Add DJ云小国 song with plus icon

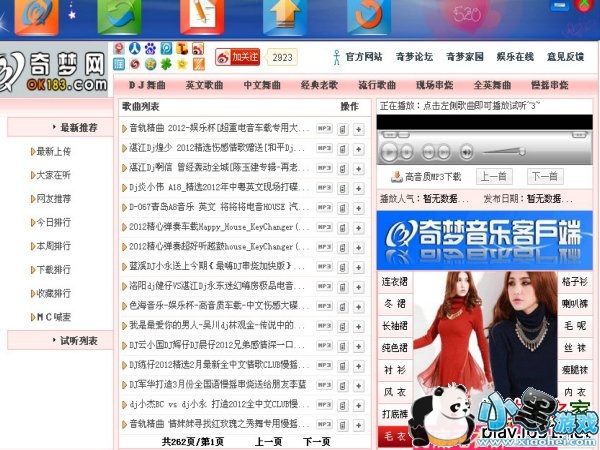tap(359, 346)
